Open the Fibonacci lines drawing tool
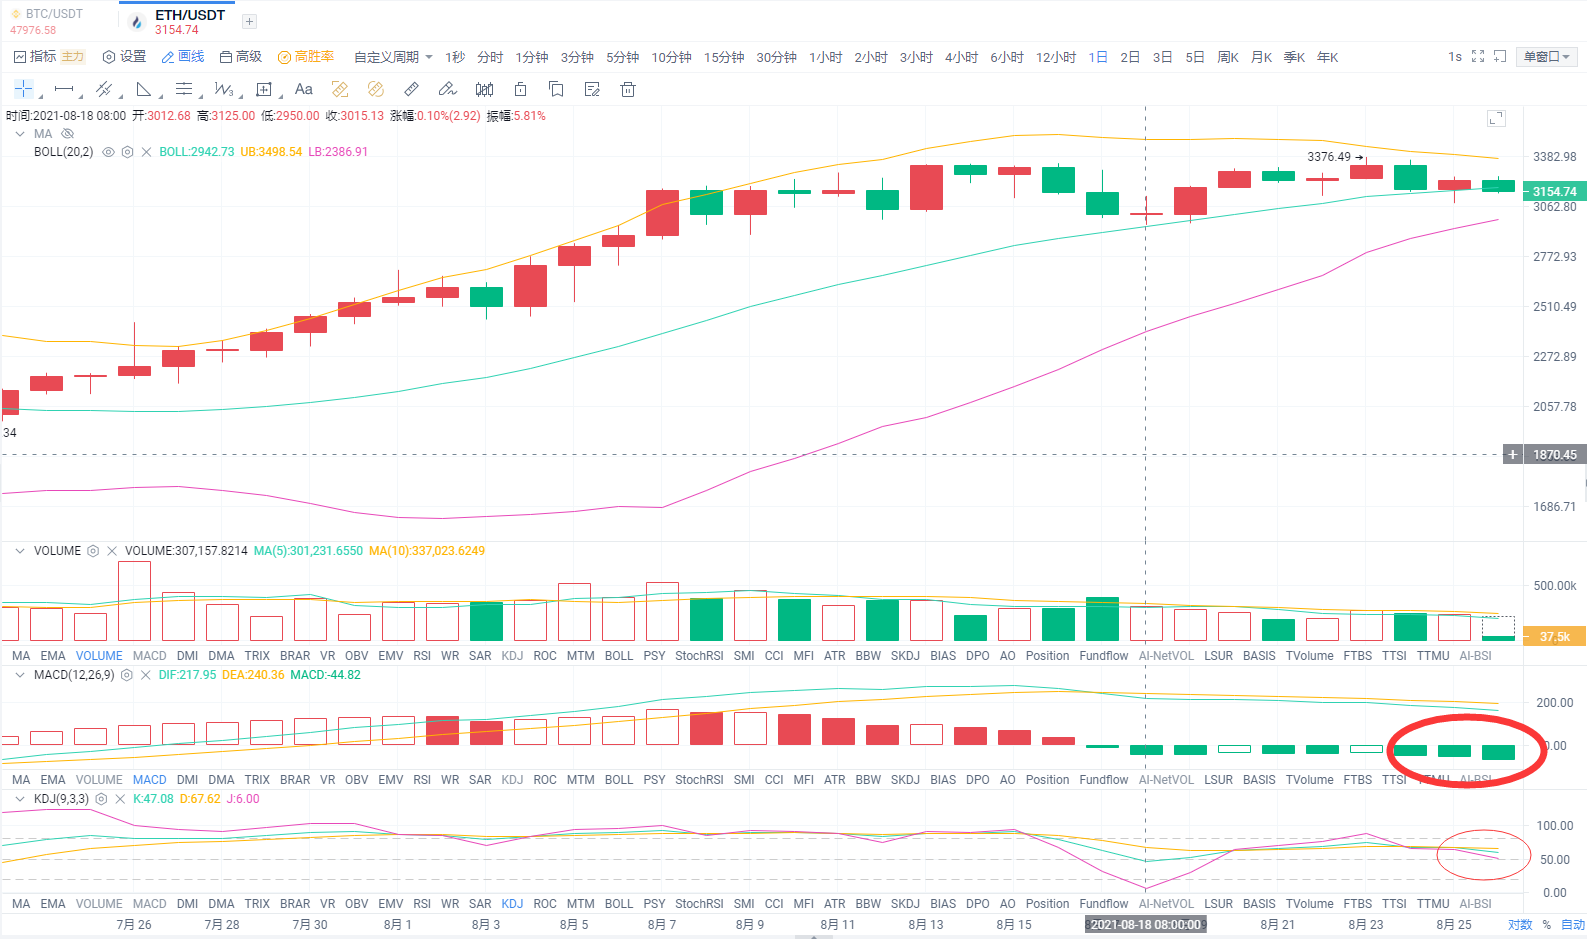 click(184, 89)
